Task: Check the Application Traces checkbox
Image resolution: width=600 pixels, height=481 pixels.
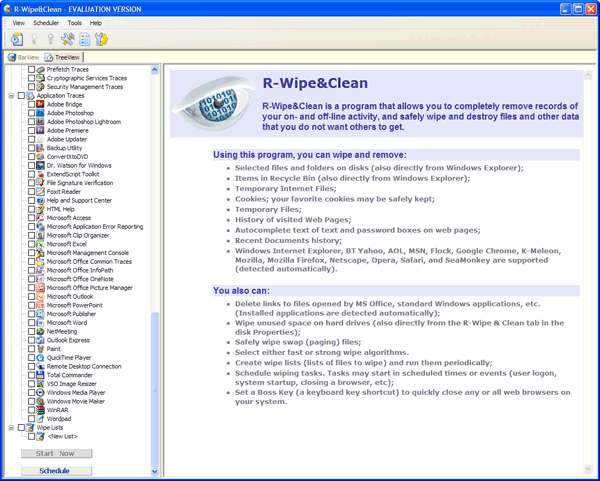Action: pyautogui.click(x=21, y=95)
